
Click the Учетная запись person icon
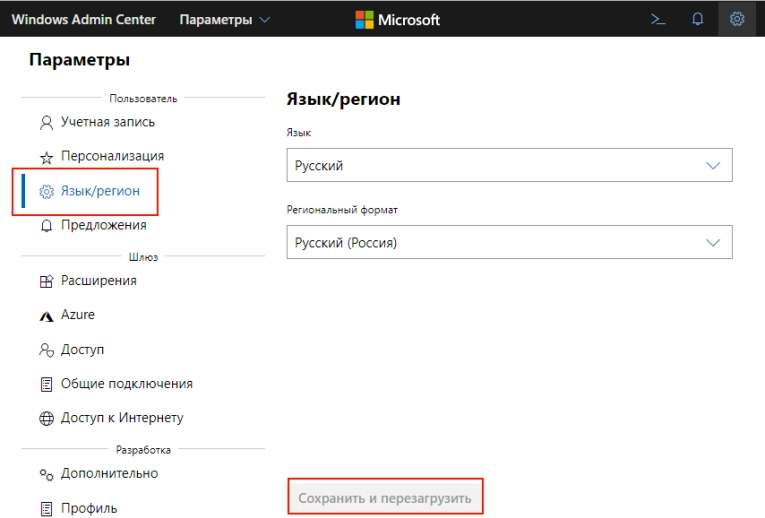[x=46, y=122]
